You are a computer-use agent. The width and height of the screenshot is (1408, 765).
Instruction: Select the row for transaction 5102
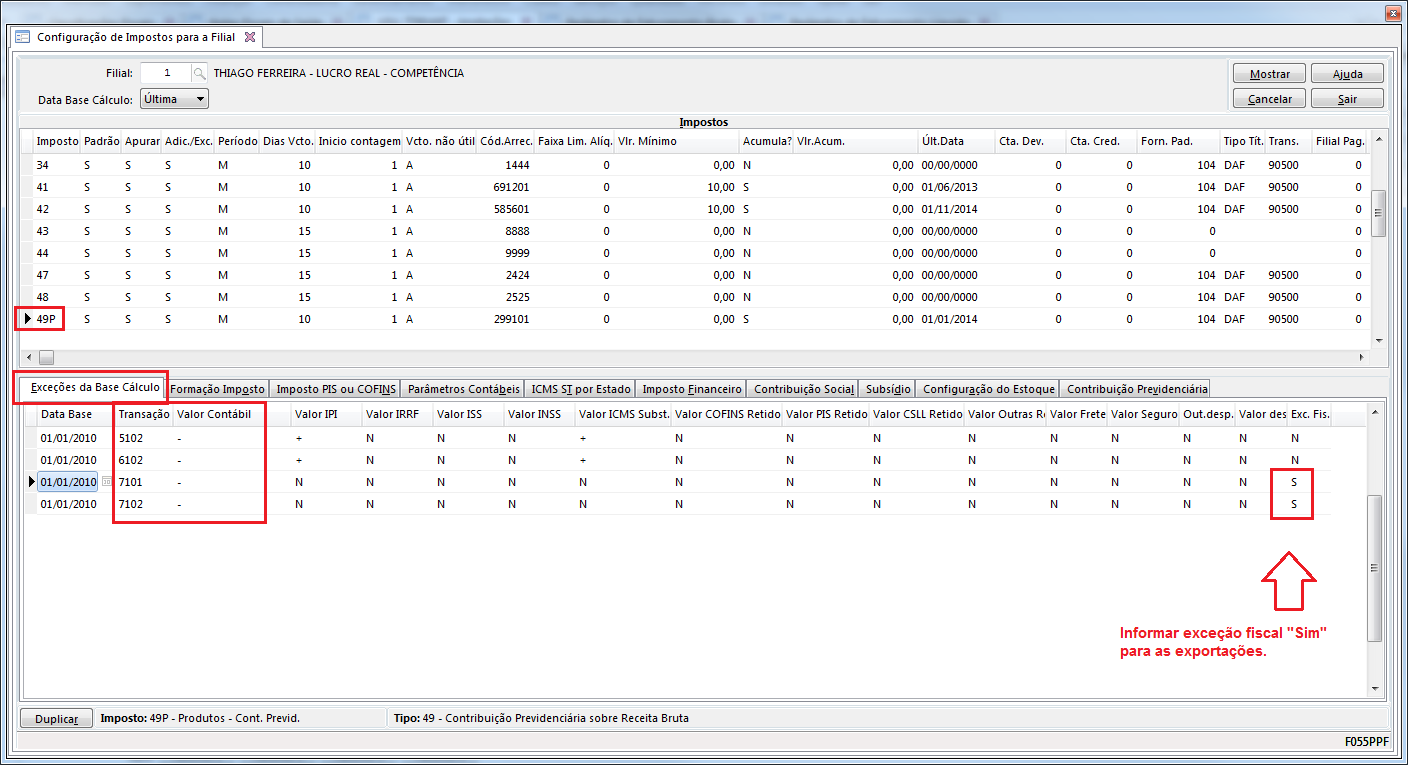132,438
